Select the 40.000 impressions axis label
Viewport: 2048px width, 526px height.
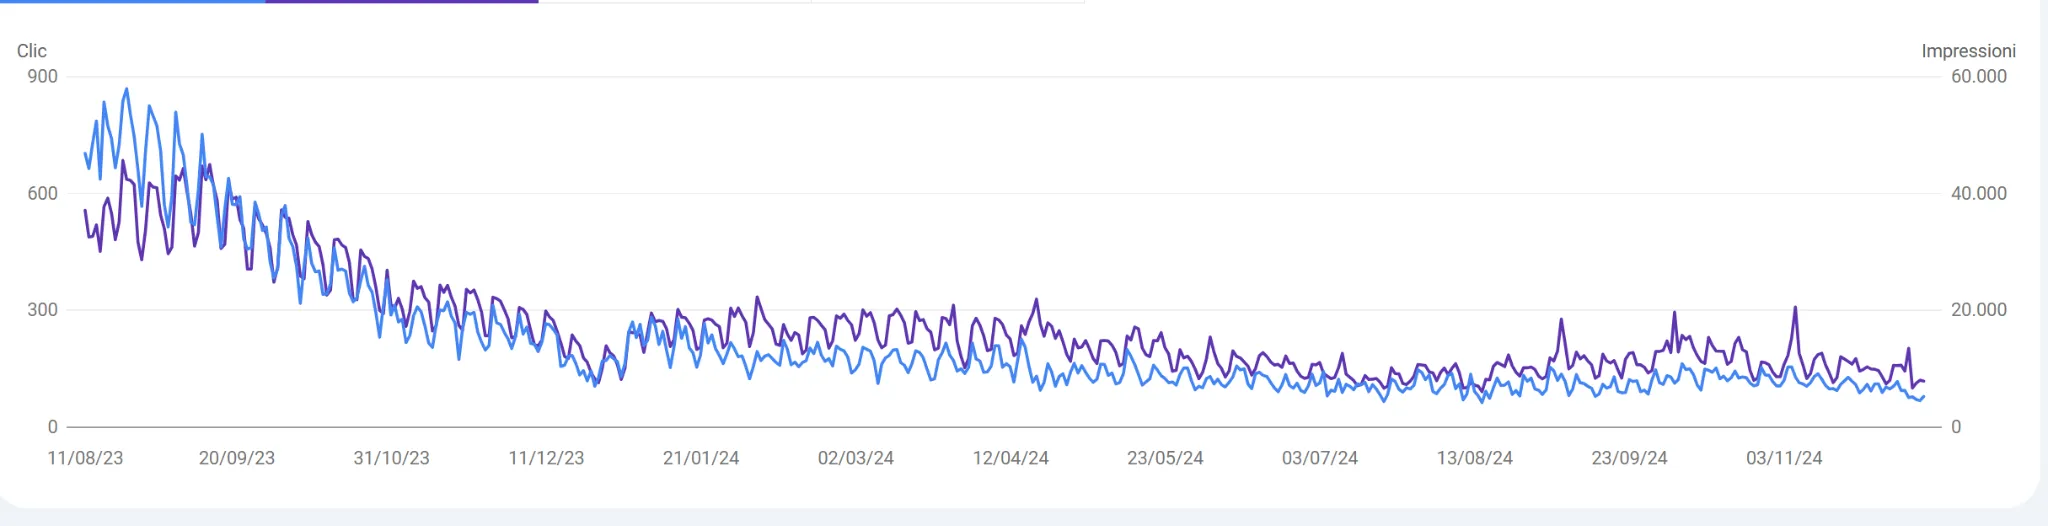[x=1978, y=194]
